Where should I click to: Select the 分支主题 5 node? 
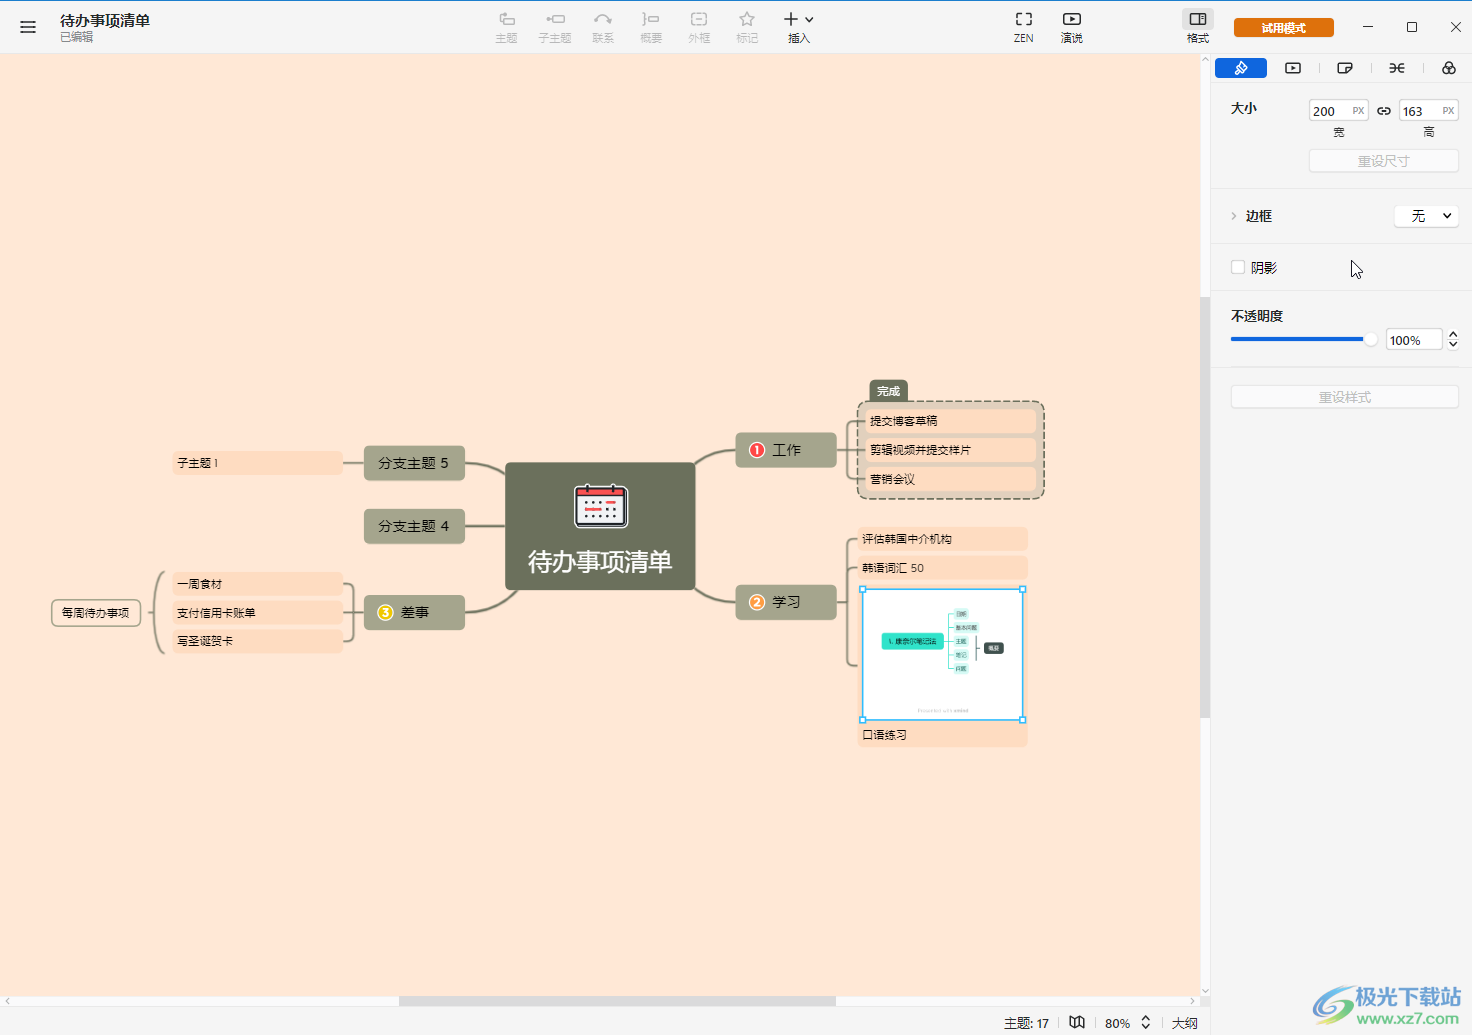[x=414, y=463]
